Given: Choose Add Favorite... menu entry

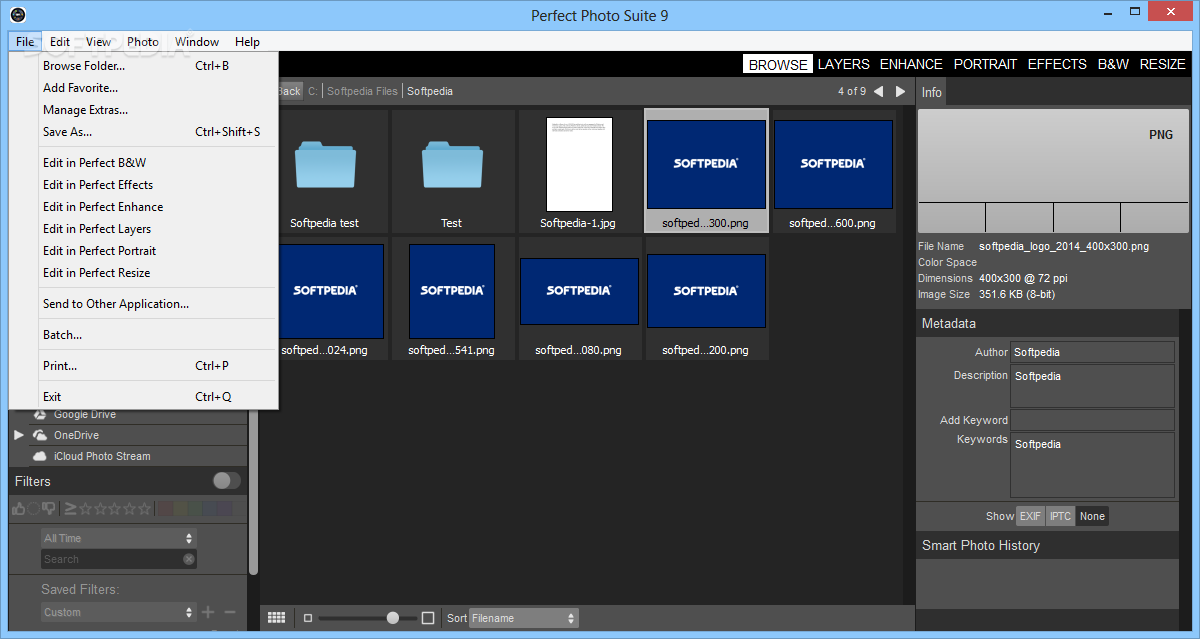Looking at the screenshot, I should point(143,88).
